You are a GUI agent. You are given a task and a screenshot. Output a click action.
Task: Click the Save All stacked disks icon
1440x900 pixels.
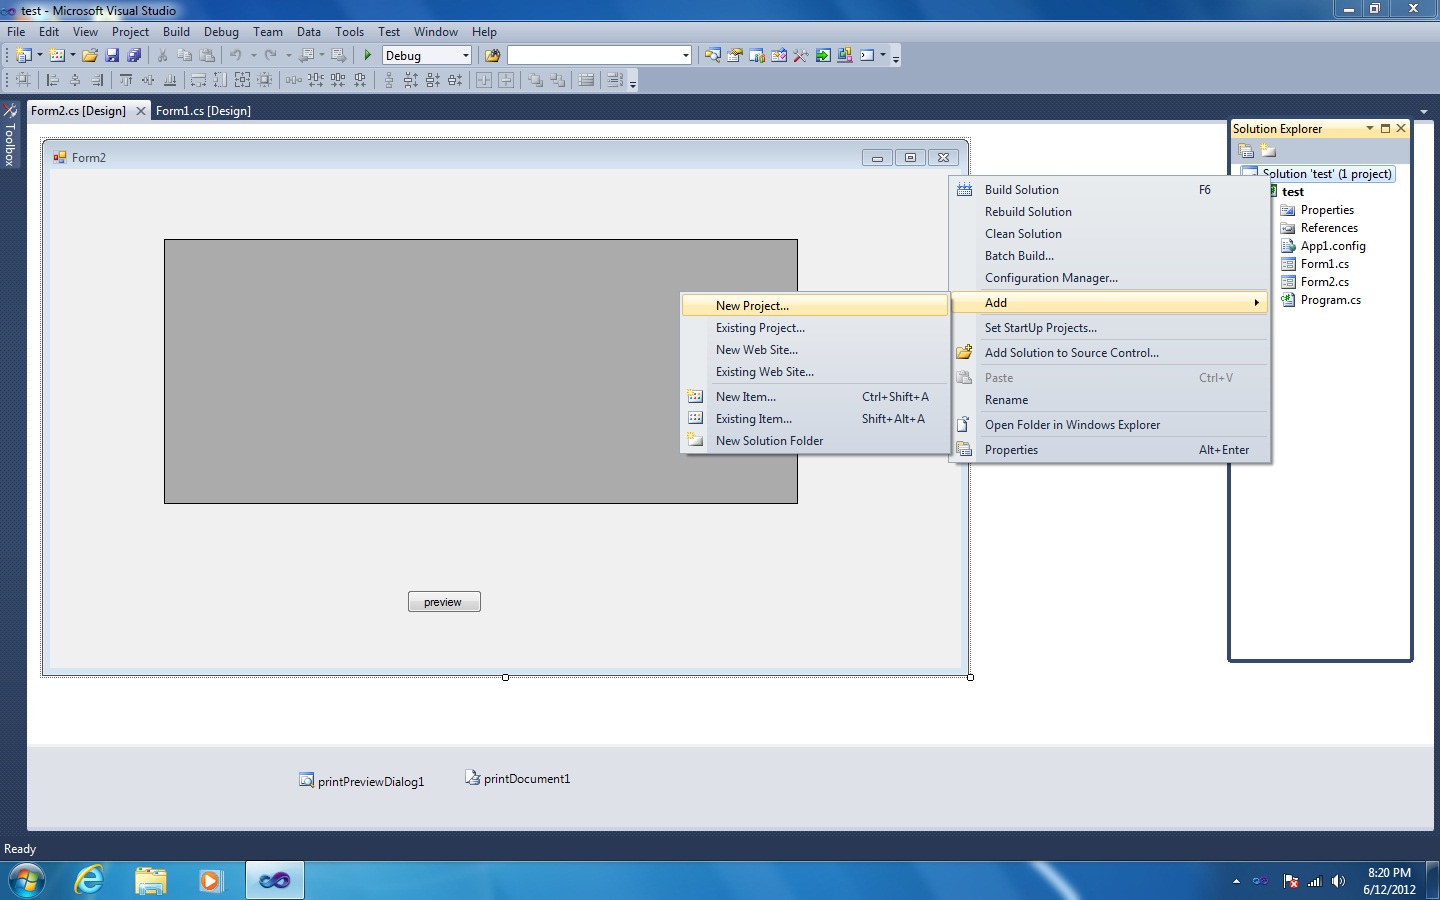(x=134, y=56)
